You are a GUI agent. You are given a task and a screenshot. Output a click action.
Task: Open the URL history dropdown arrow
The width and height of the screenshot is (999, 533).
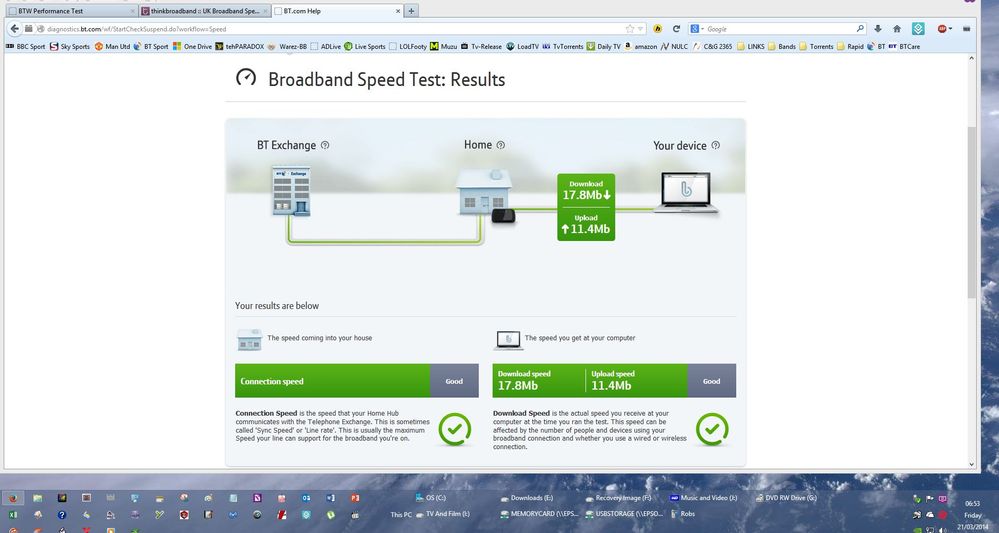click(x=640, y=29)
